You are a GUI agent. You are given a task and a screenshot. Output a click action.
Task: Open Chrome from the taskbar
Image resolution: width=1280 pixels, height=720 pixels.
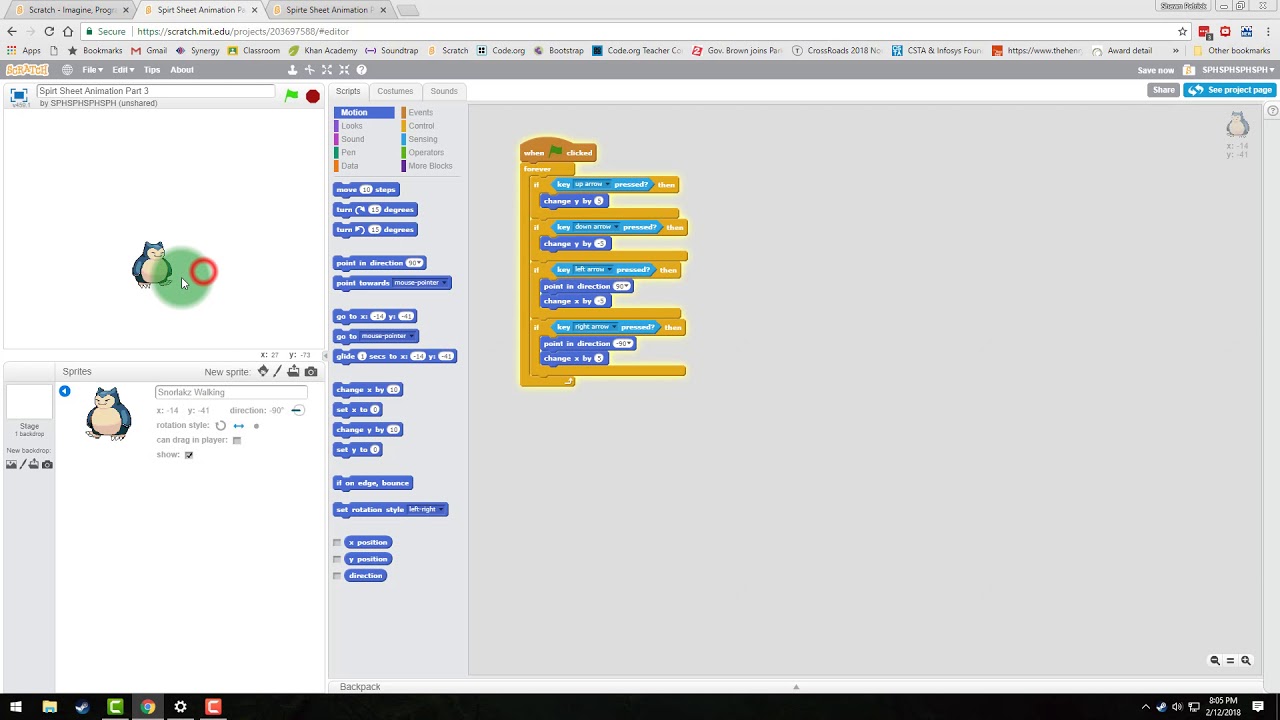pyautogui.click(x=148, y=707)
